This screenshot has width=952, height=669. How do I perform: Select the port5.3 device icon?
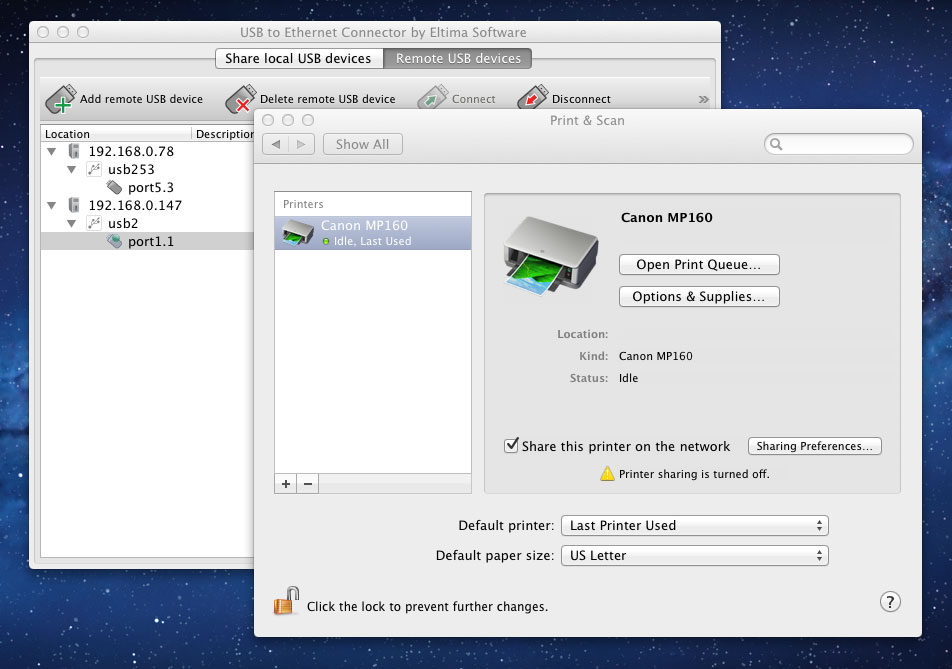tap(114, 187)
